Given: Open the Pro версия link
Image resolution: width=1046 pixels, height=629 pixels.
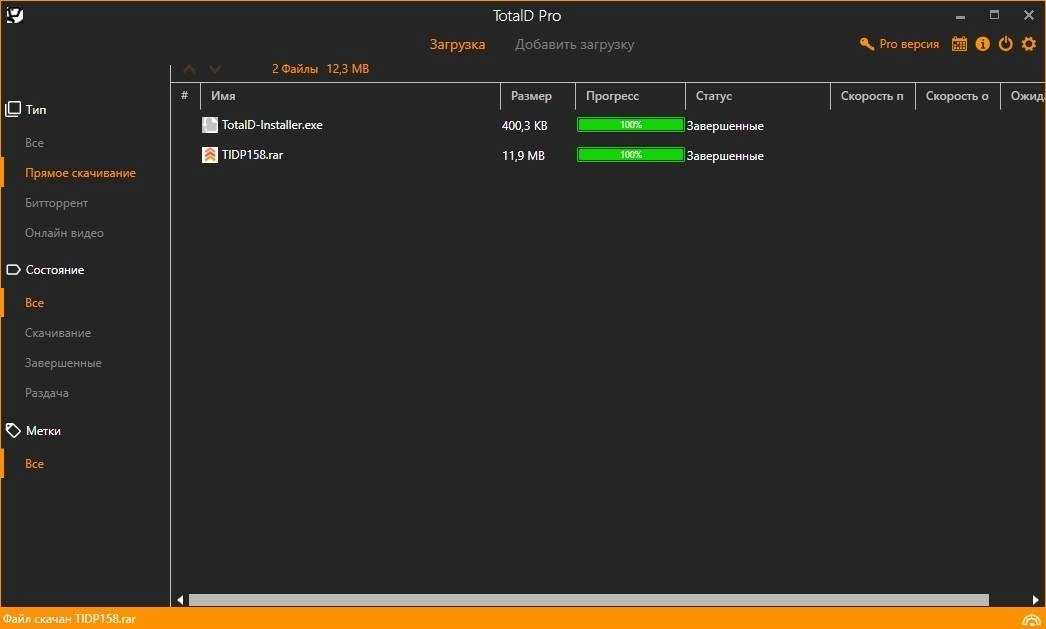Looking at the screenshot, I should click(909, 44).
